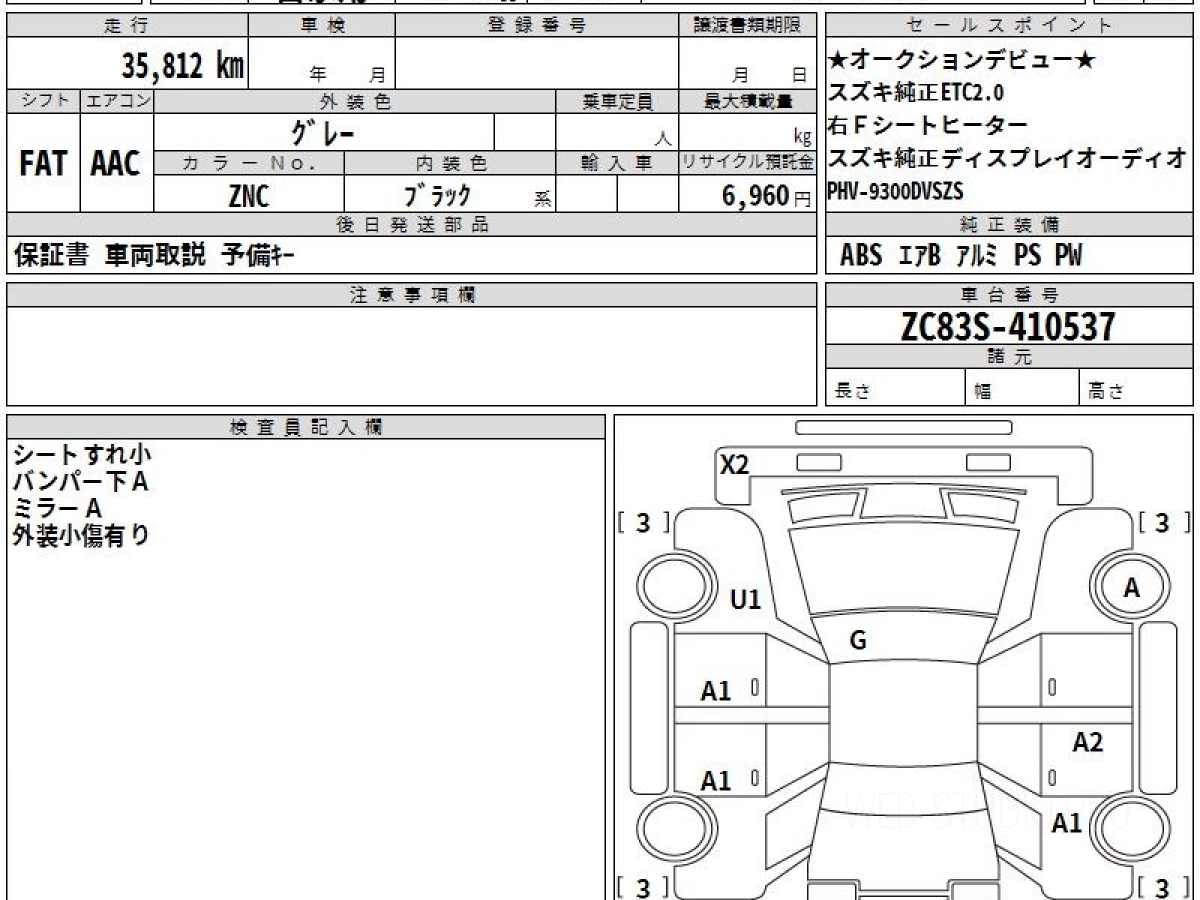Screen dimensions: 1200x900
Task: Click the 走行 header cell
Action: 126,25
